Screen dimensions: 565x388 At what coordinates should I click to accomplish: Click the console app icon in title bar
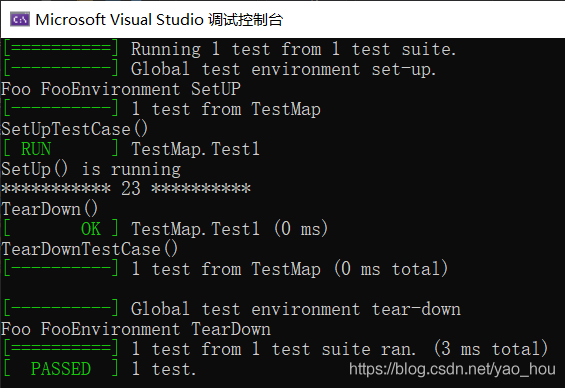point(19,19)
